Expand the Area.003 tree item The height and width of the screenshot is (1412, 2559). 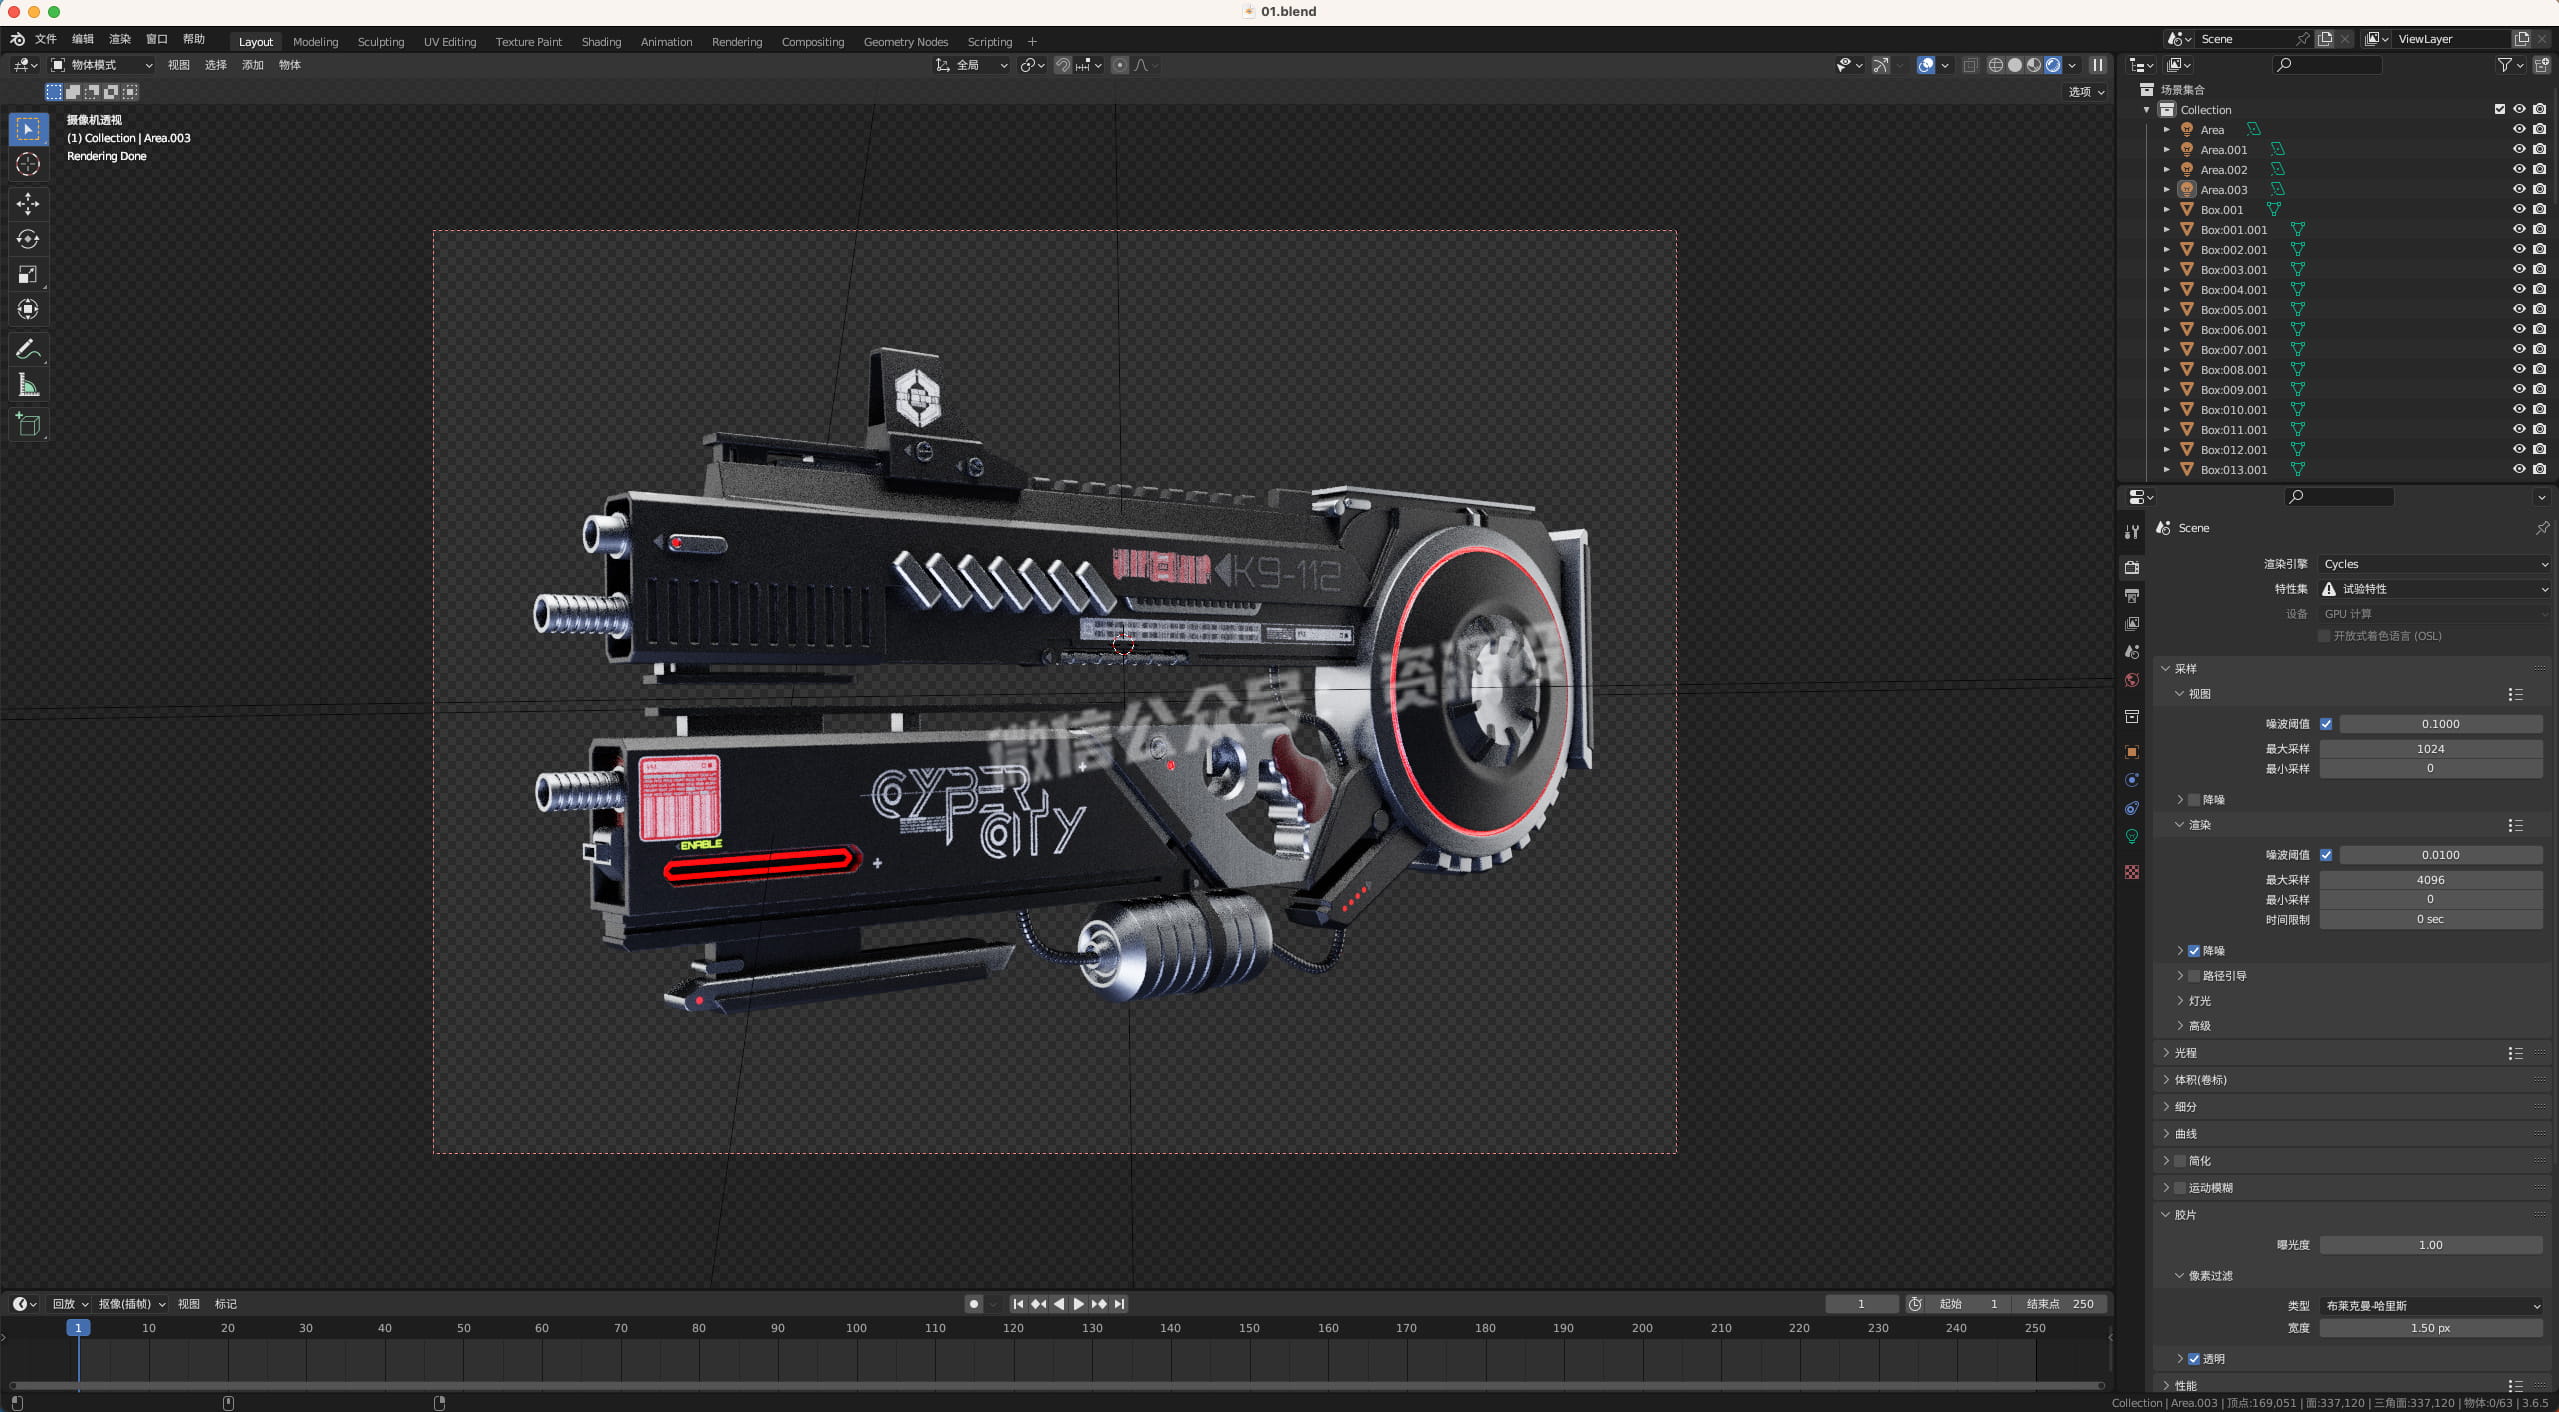(x=2167, y=189)
